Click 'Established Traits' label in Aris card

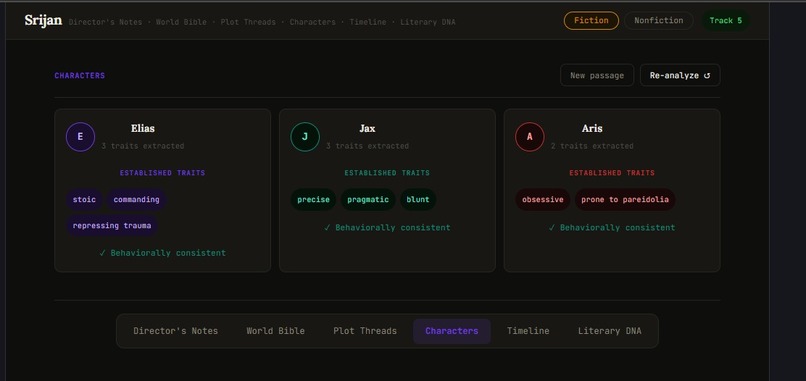click(x=612, y=173)
